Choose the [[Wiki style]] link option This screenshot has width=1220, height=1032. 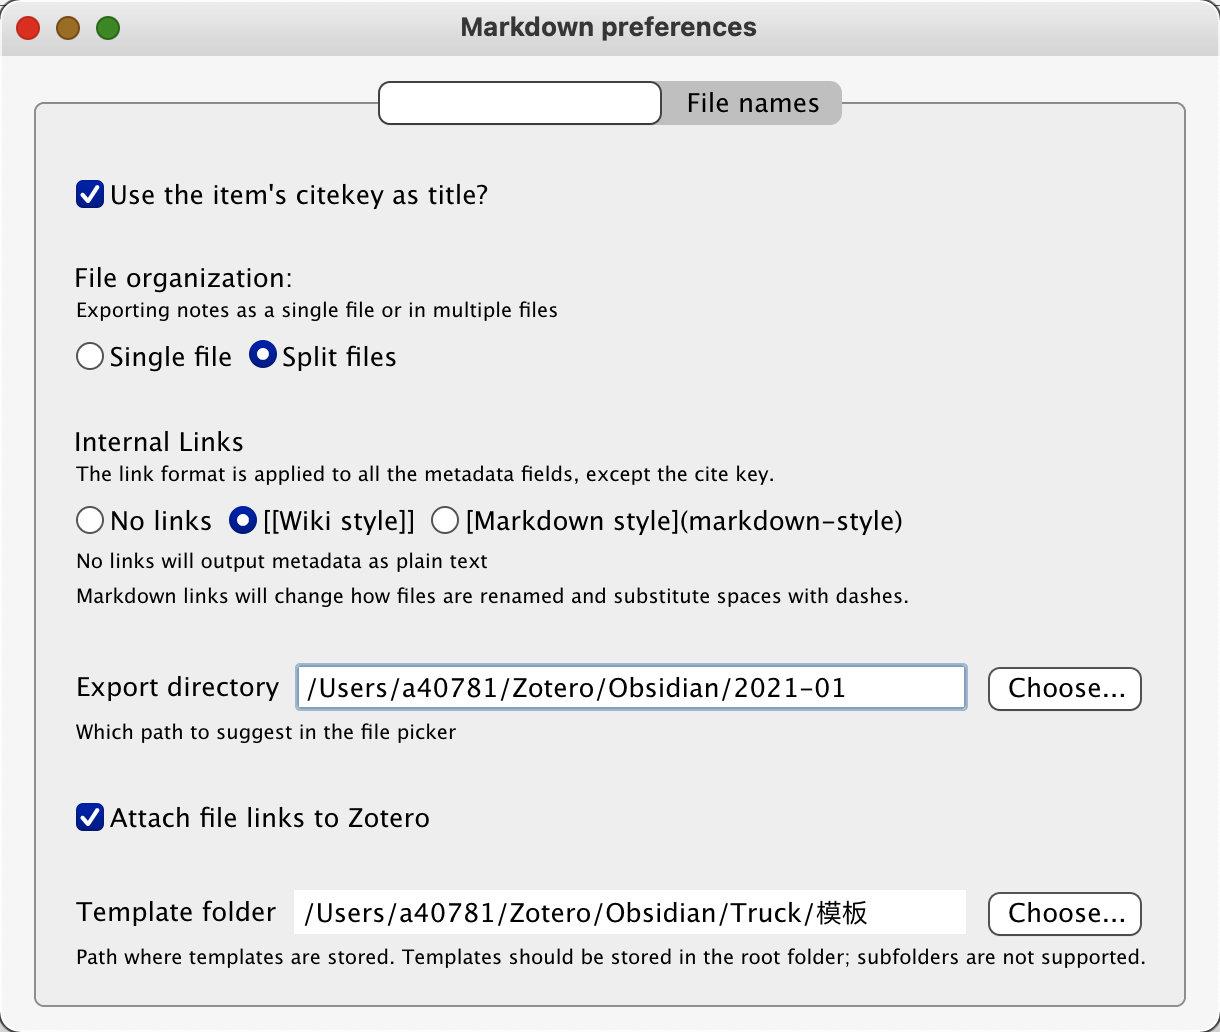[x=243, y=520]
